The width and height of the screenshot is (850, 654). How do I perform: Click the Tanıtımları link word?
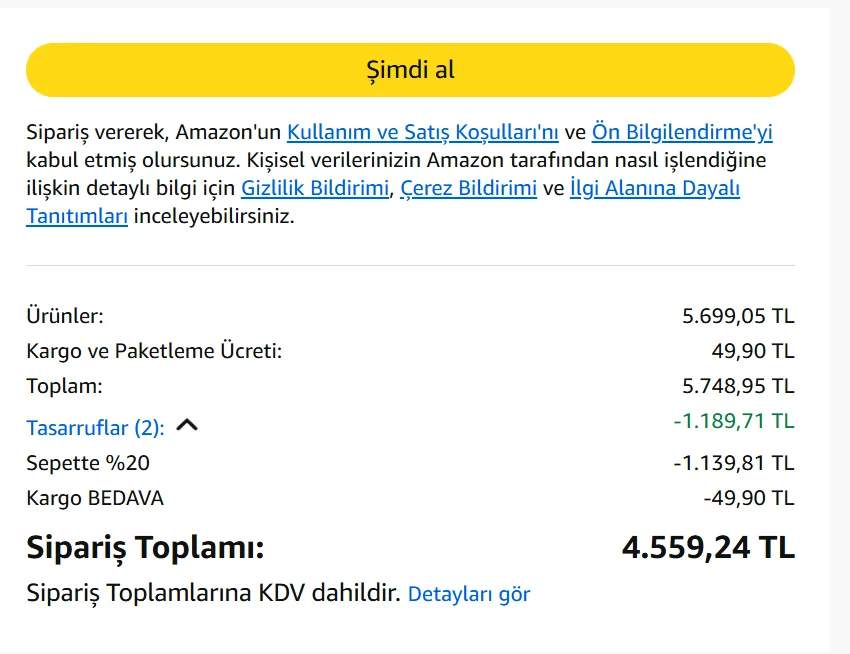(x=77, y=216)
